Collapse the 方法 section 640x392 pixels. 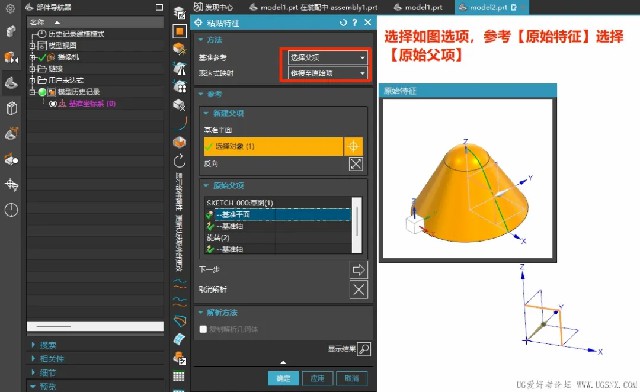(x=200, y=40)
